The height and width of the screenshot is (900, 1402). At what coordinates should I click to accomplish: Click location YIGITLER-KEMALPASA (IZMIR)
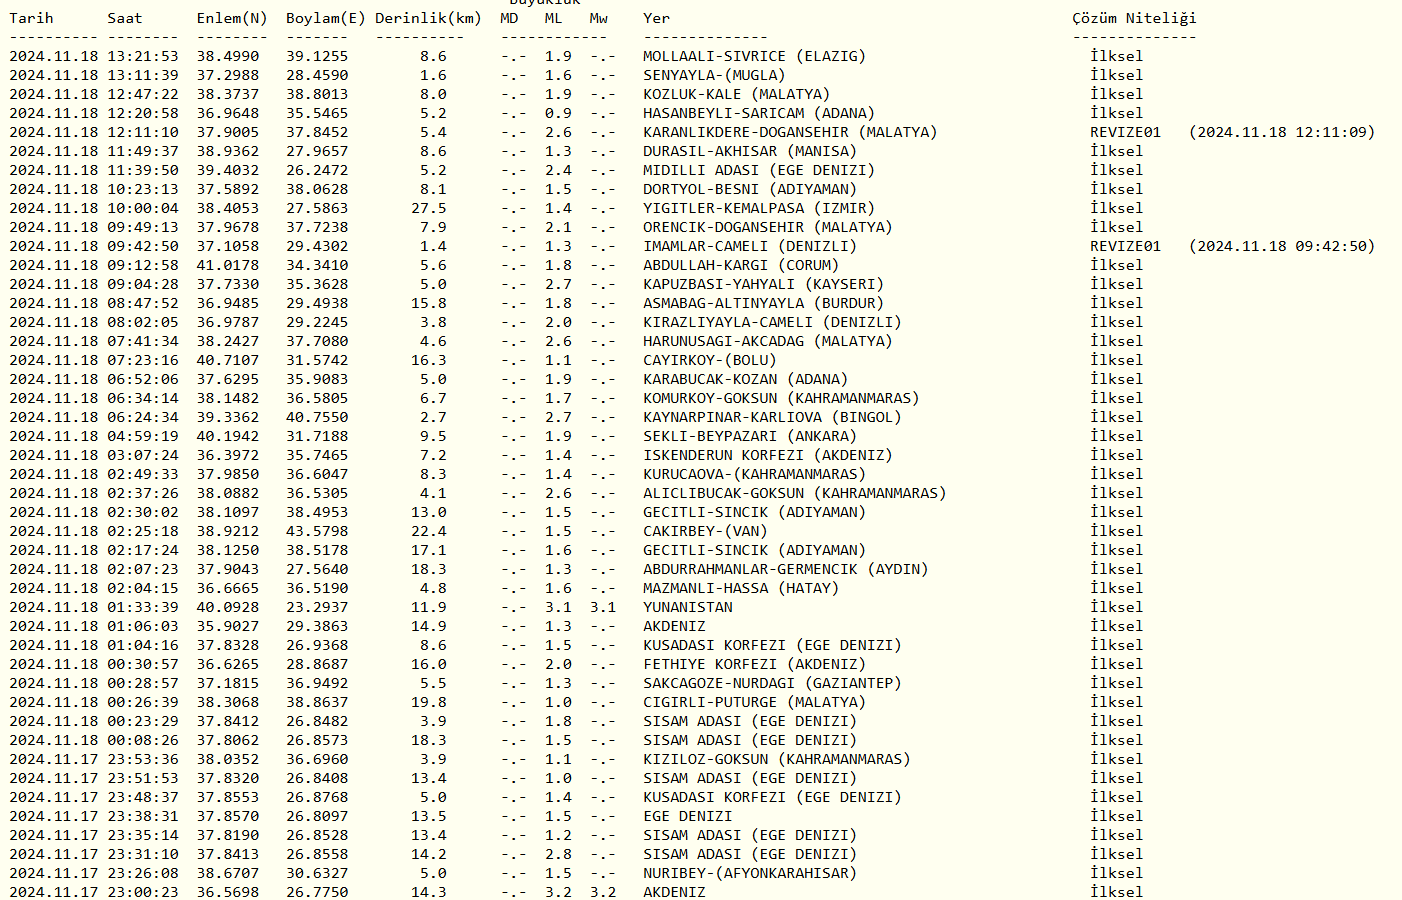coord(759,208)
